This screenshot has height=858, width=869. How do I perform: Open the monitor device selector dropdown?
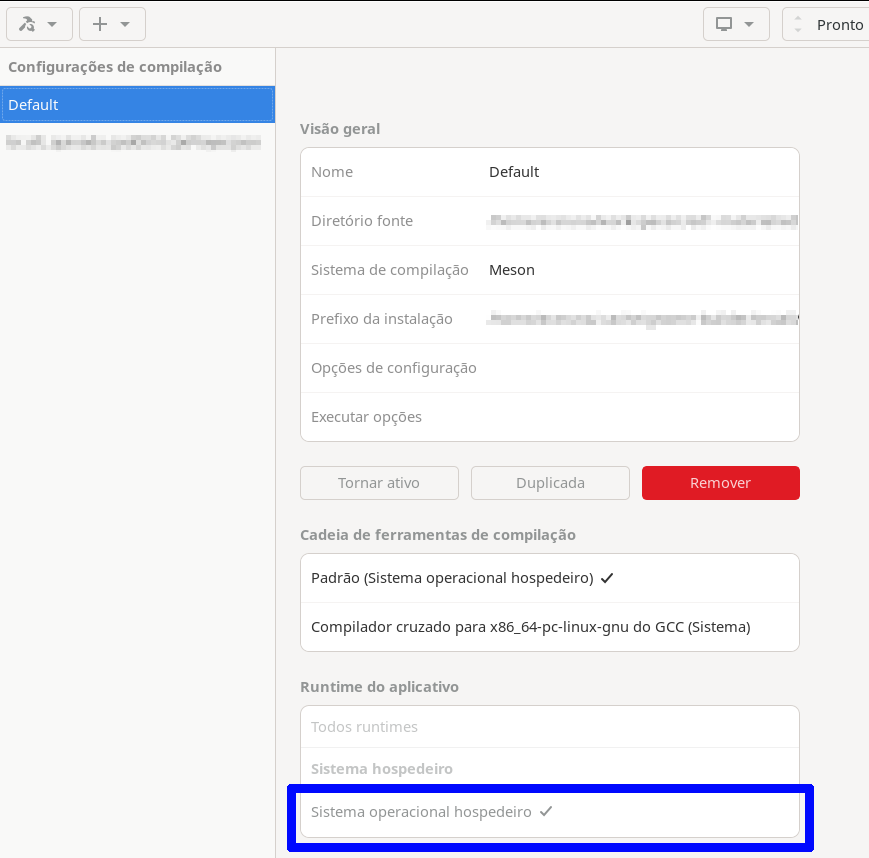tap(735, 24)
